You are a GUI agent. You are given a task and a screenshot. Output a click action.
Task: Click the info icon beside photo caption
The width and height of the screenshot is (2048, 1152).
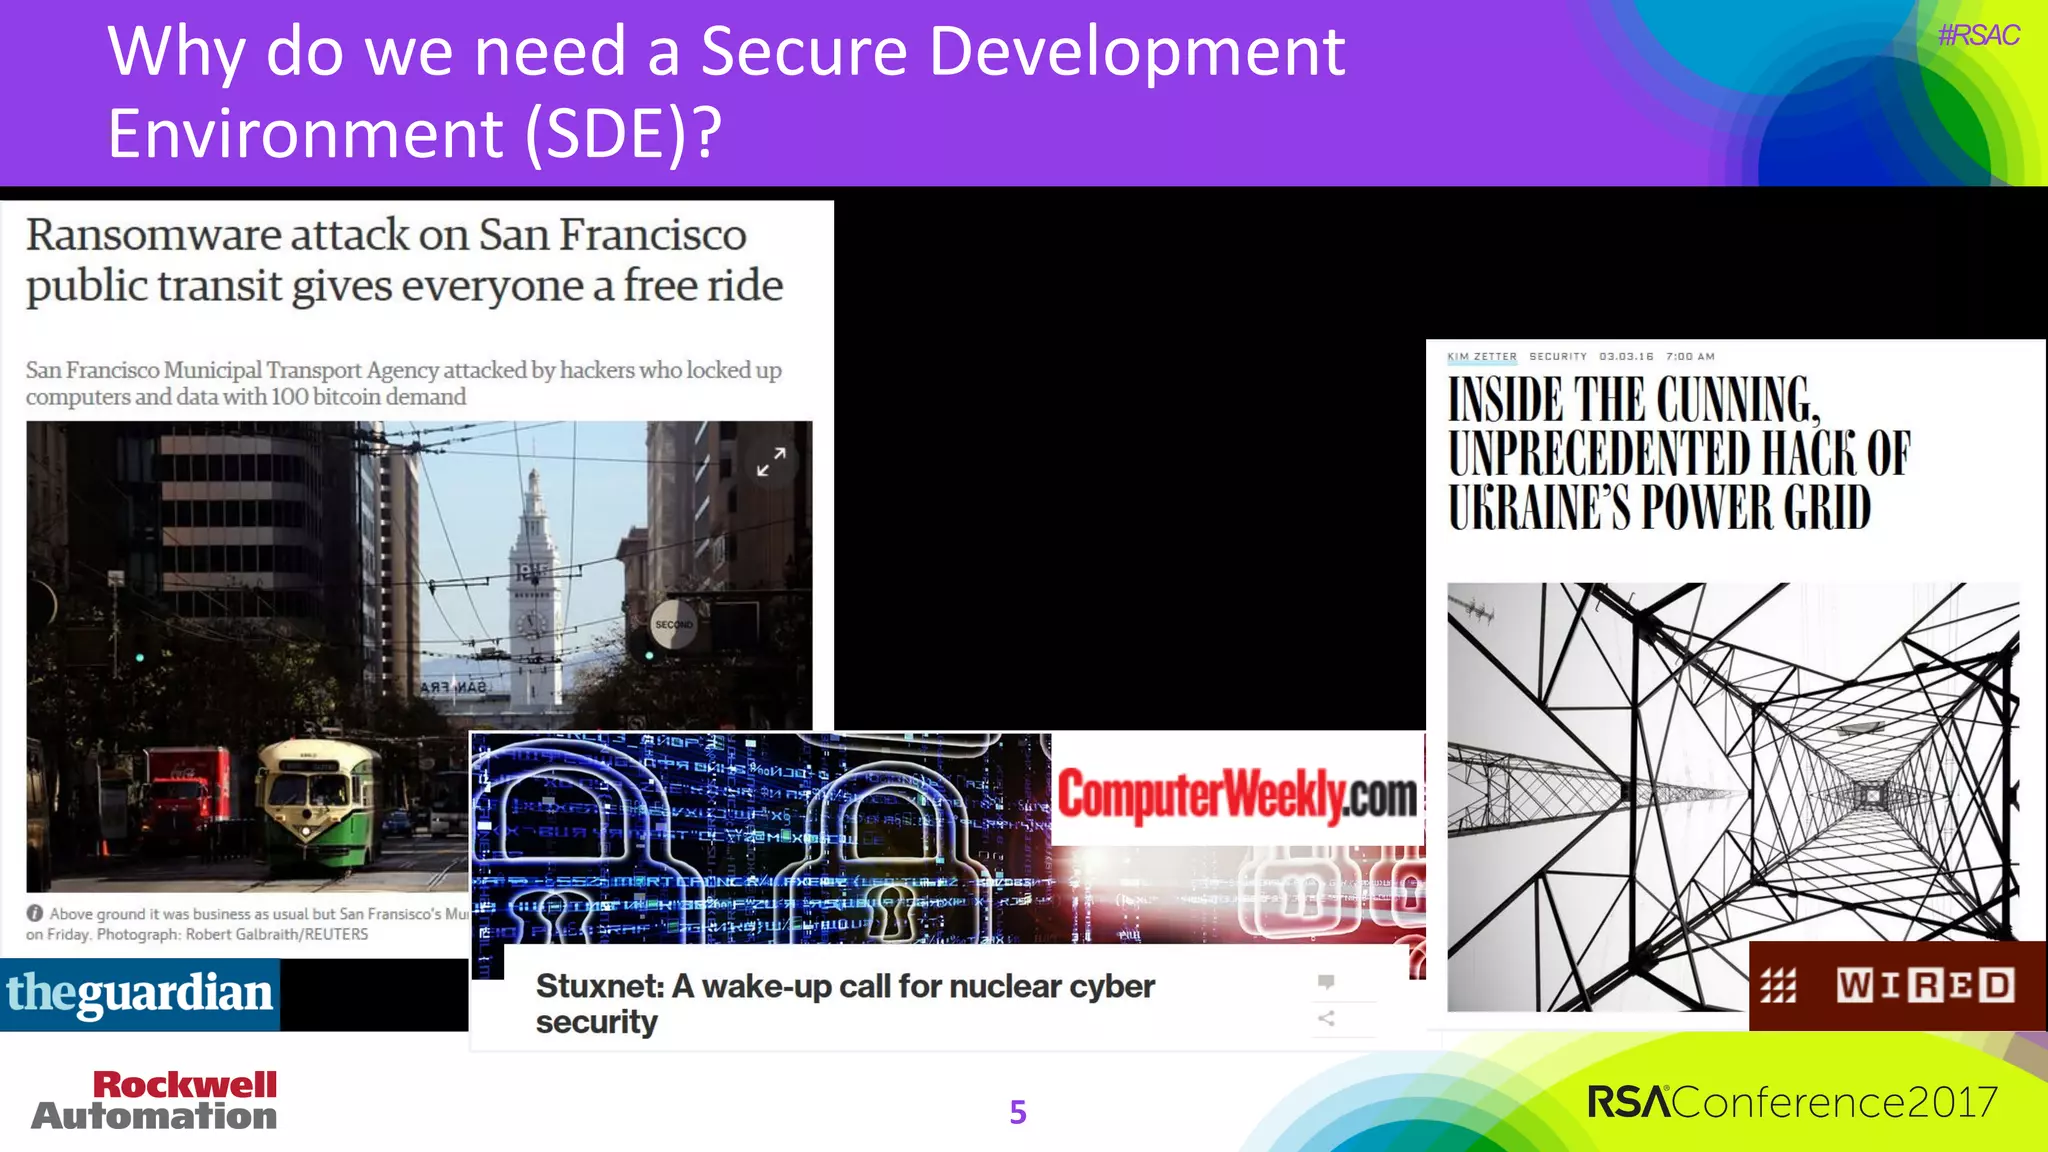(x=35, y=913)
